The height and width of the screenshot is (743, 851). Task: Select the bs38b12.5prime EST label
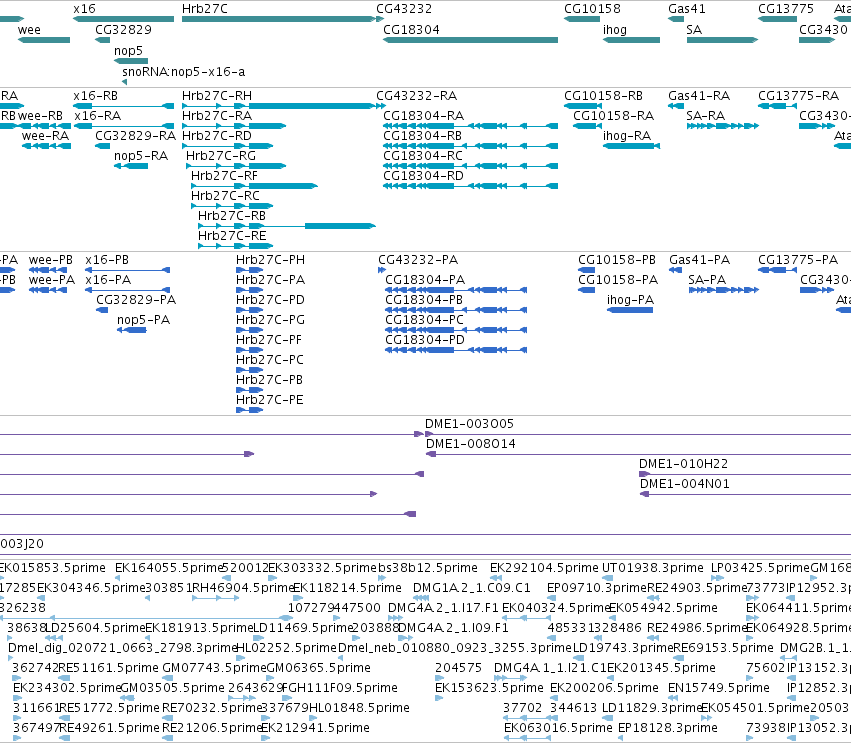pos(428,568)
